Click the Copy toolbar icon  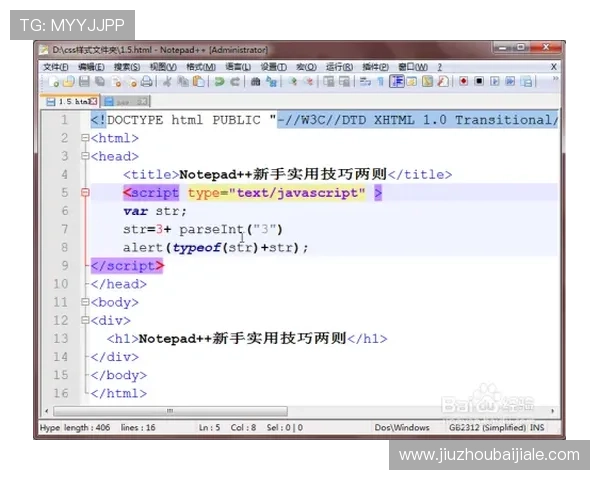point(183,82)
